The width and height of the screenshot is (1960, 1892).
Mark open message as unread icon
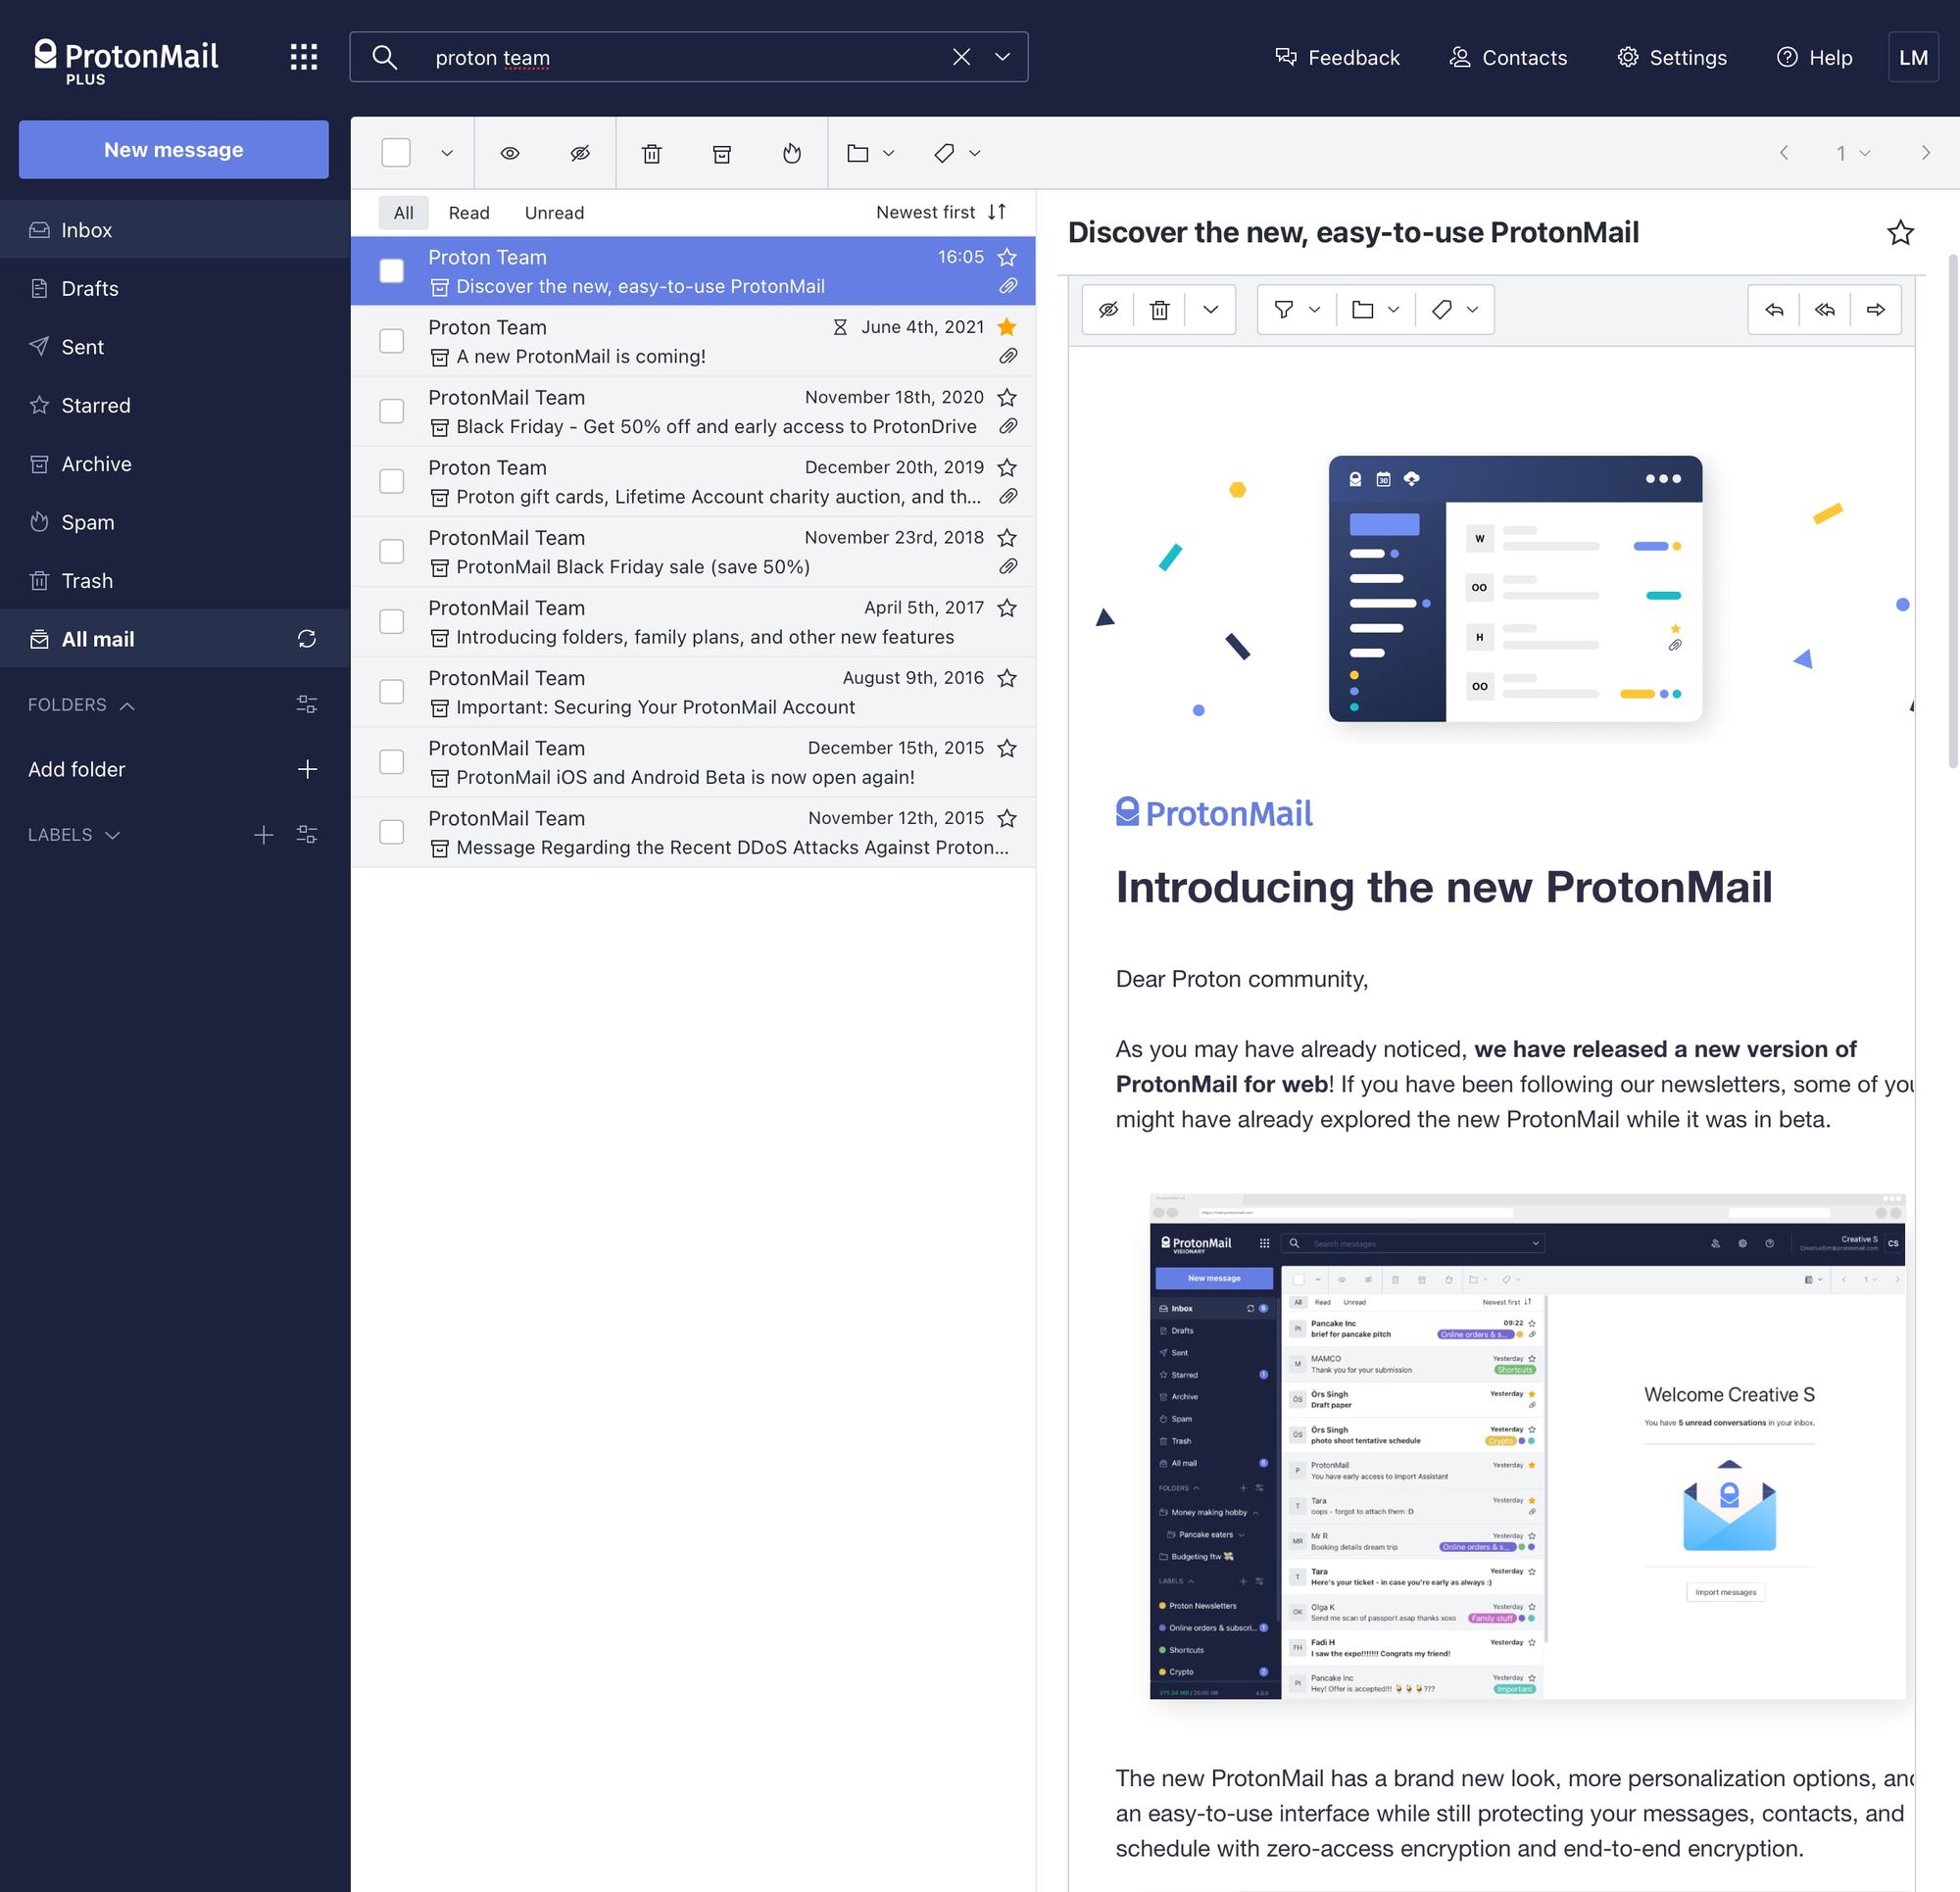click(1108, 309)
